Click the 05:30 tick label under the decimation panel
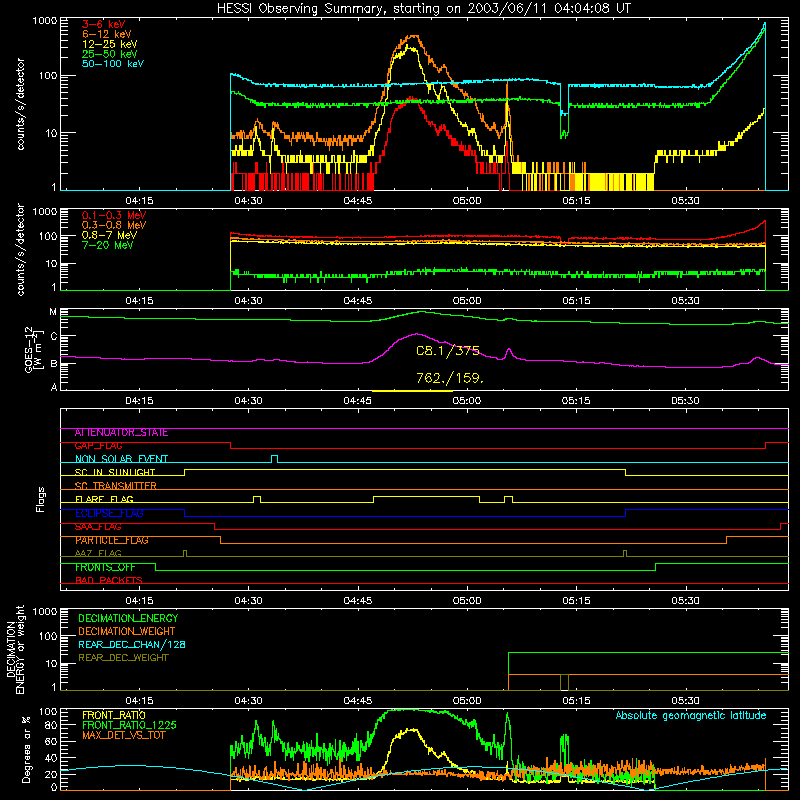Viewport: 800px width, 800px height. [x=685, y=701]
